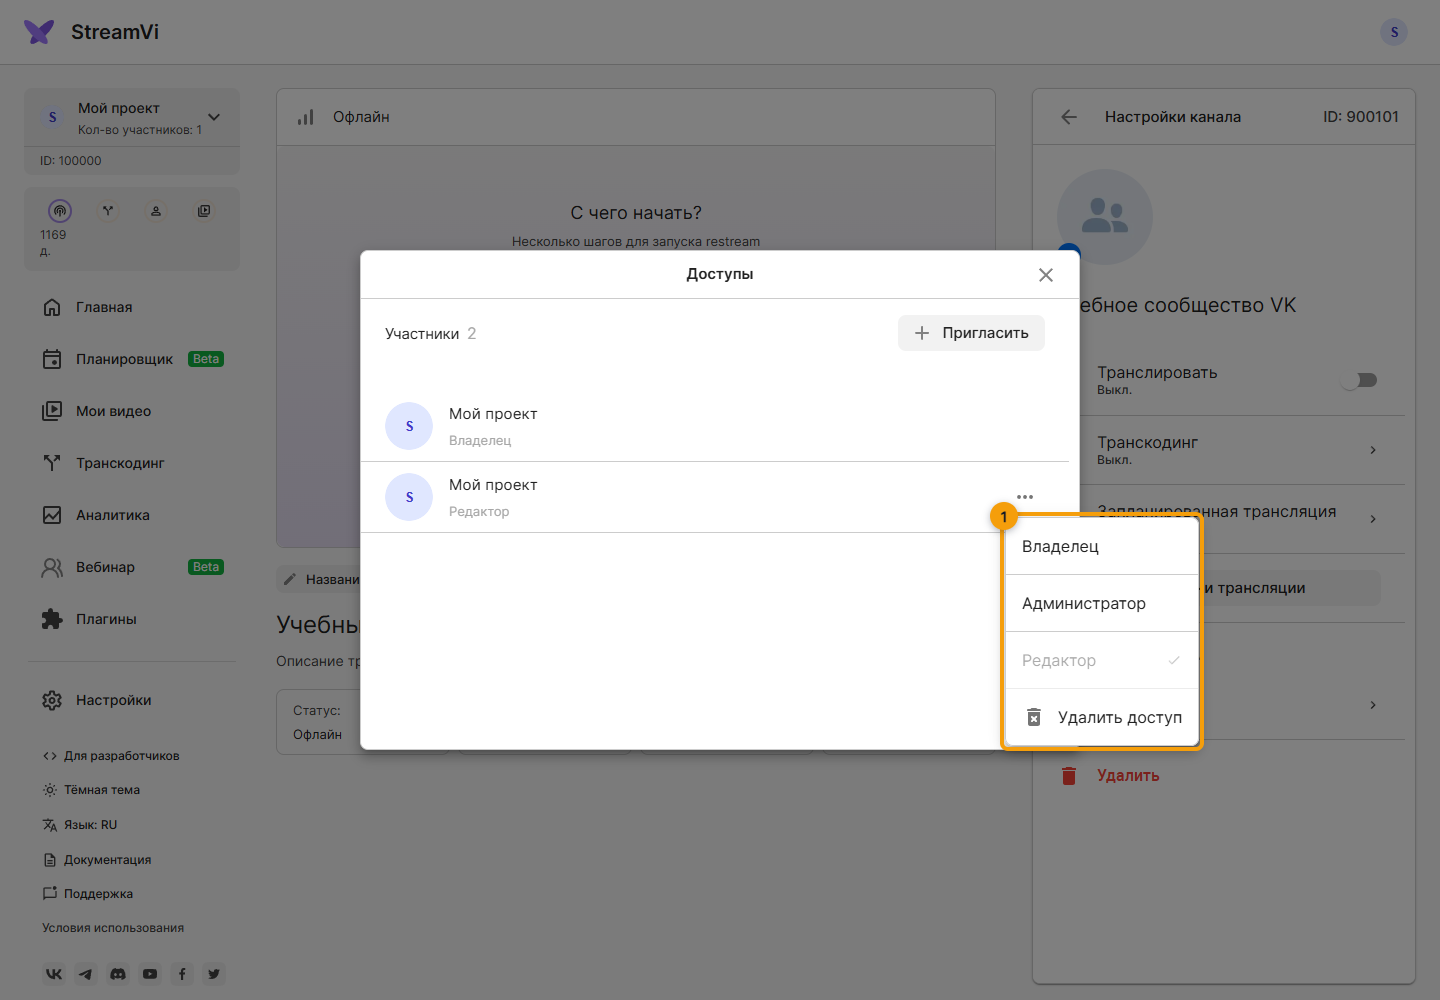Toggle the Транслировать switch

pyautogui.click(x=1360, y=380)
